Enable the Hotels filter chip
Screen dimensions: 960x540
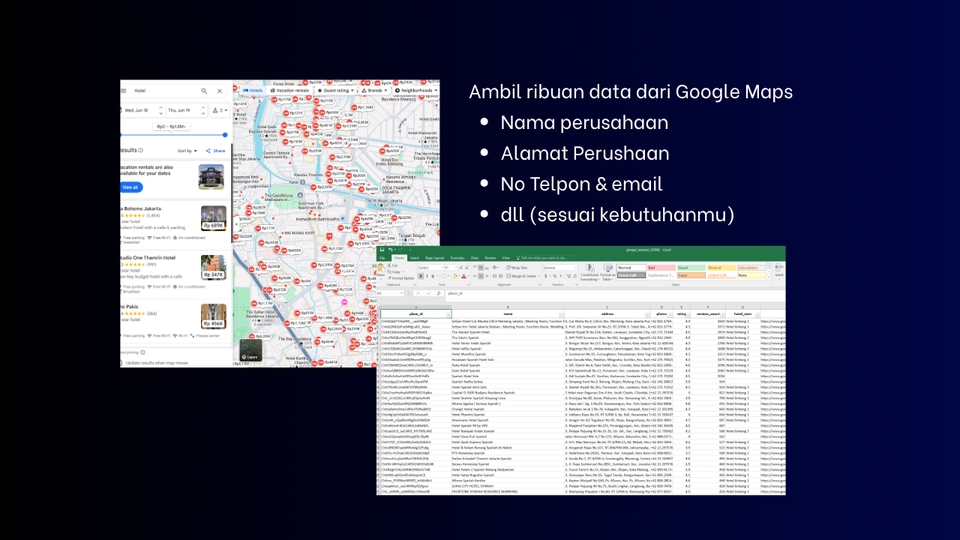252,90
